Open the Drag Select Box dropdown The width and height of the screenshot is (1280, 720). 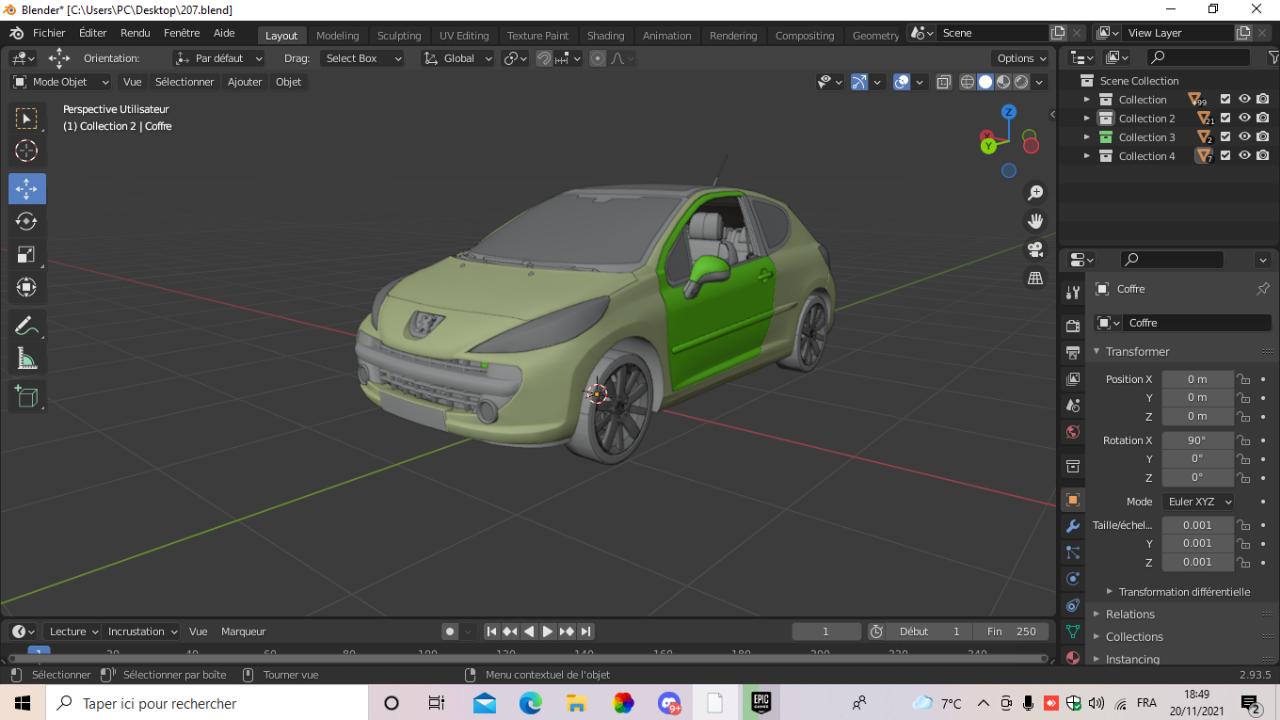pos(362,58)
